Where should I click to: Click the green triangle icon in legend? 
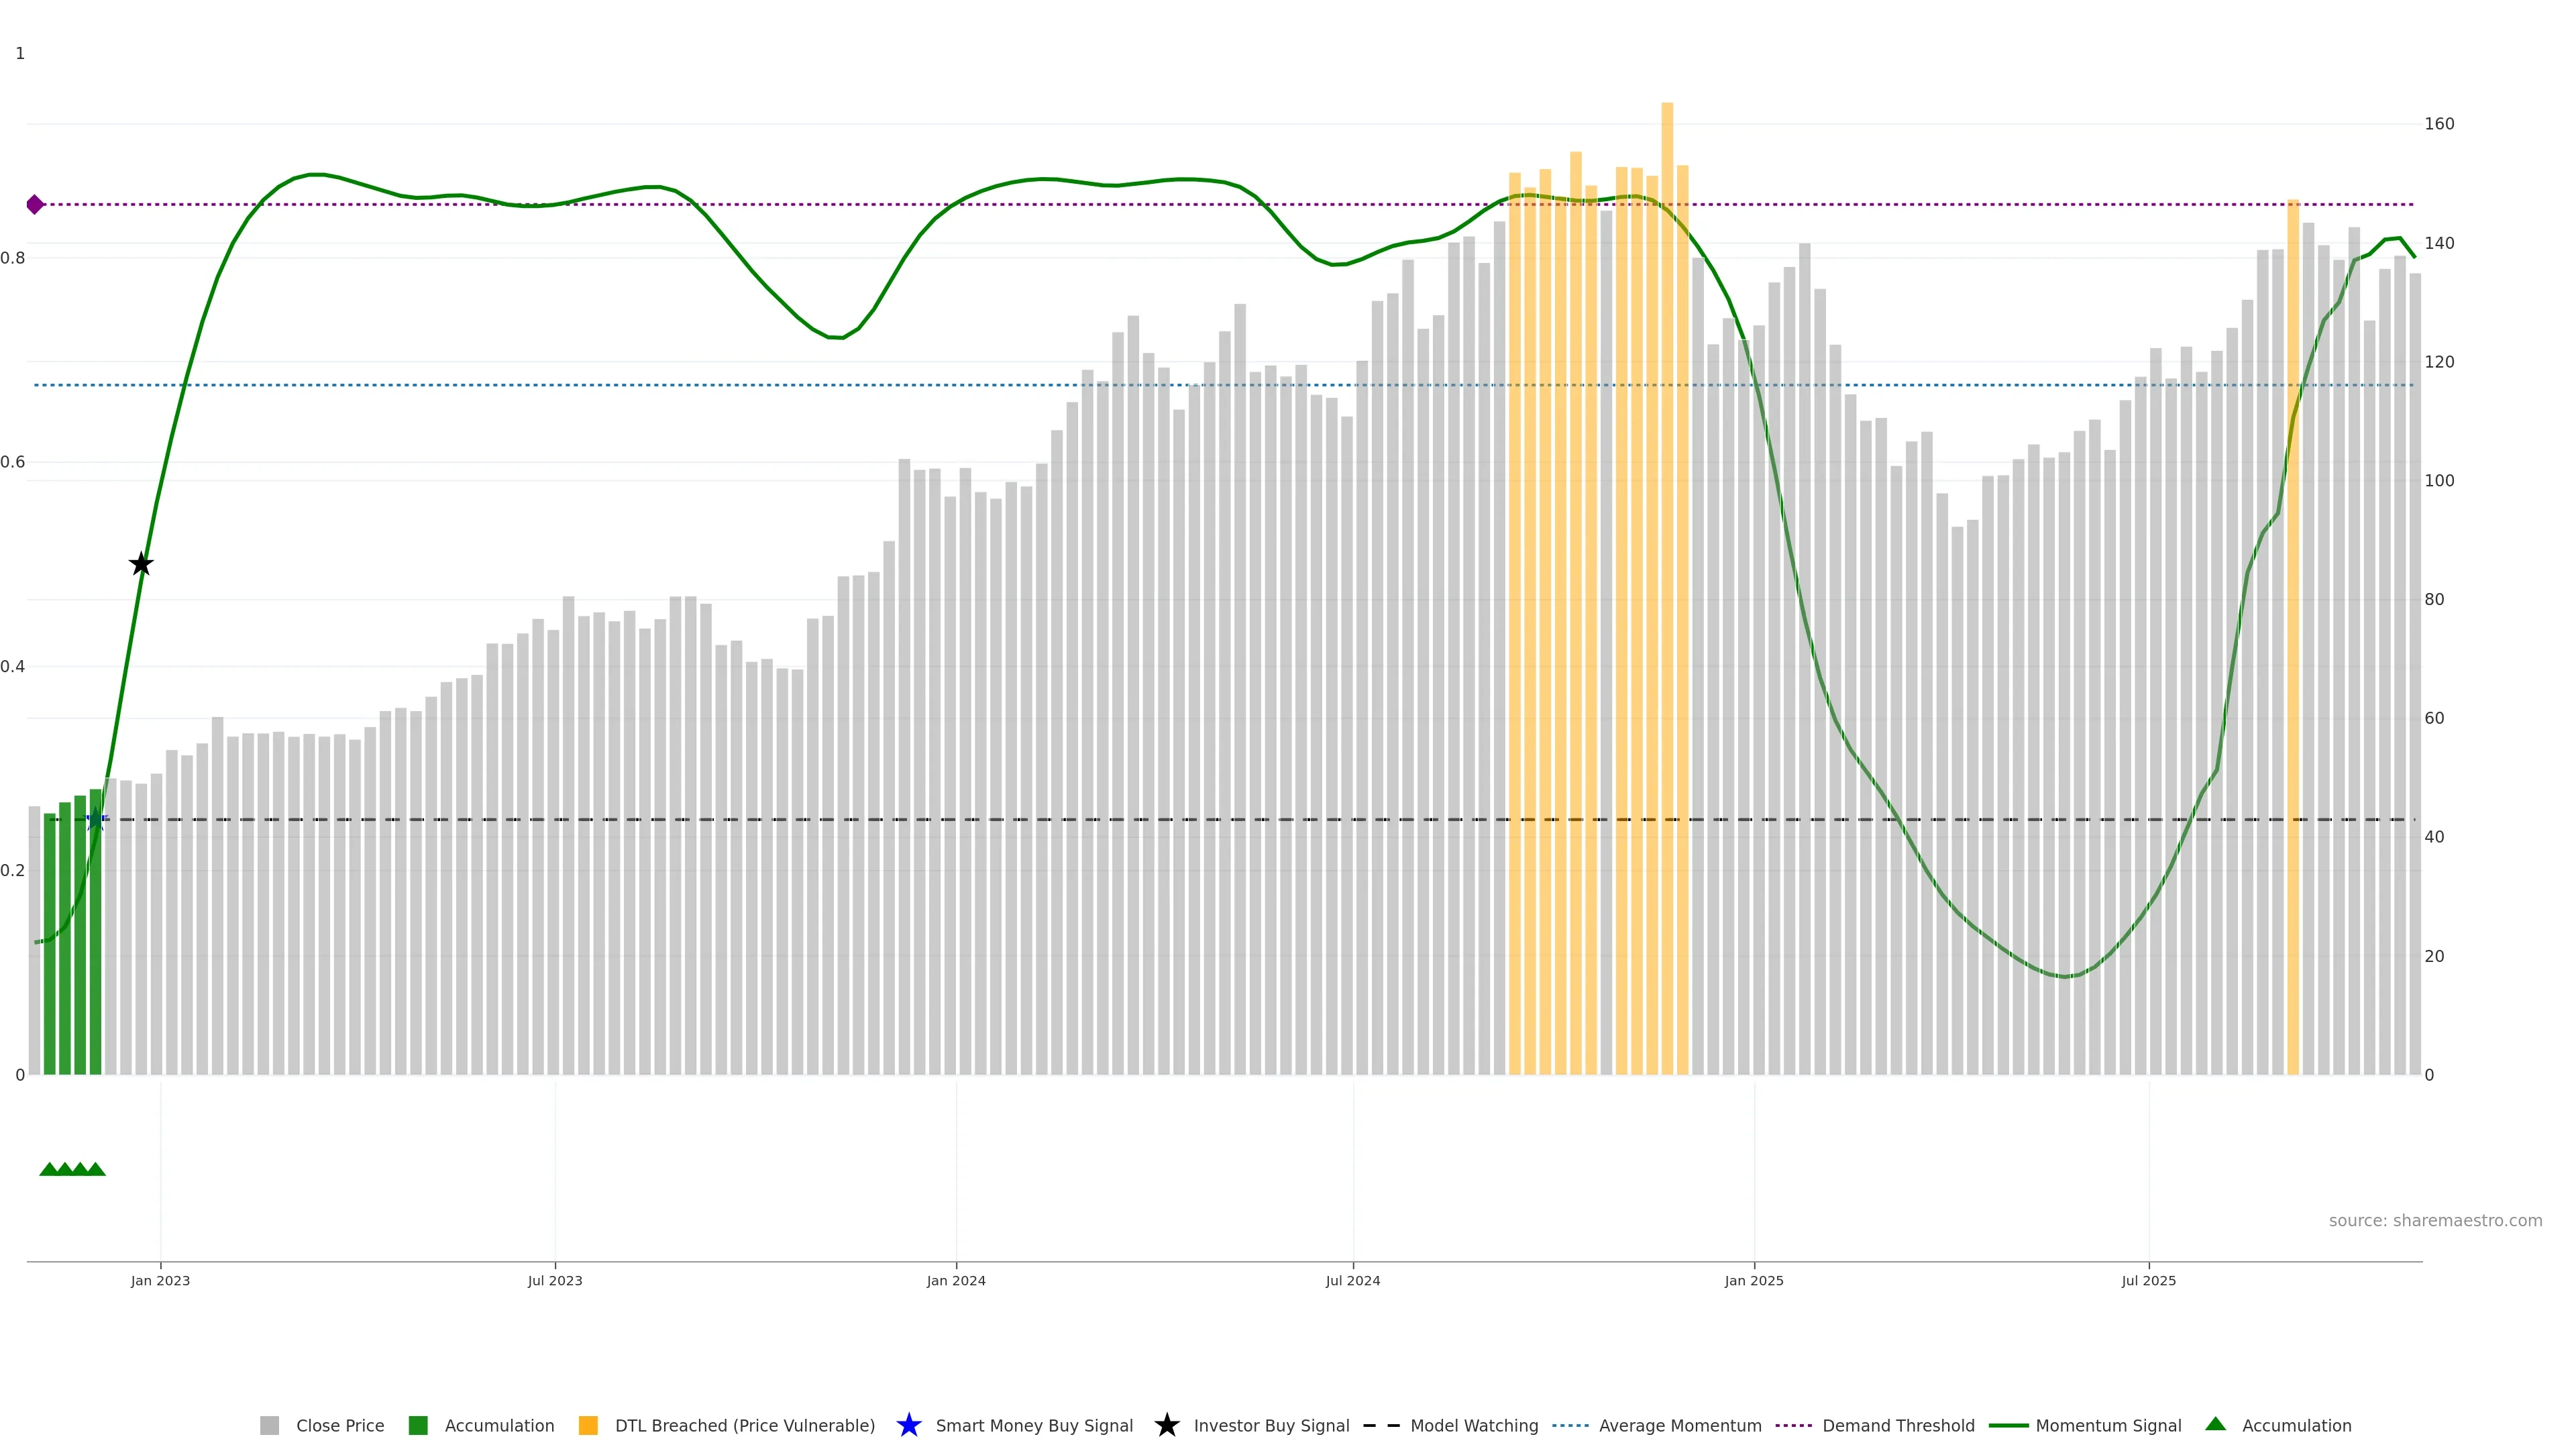2215,1424
